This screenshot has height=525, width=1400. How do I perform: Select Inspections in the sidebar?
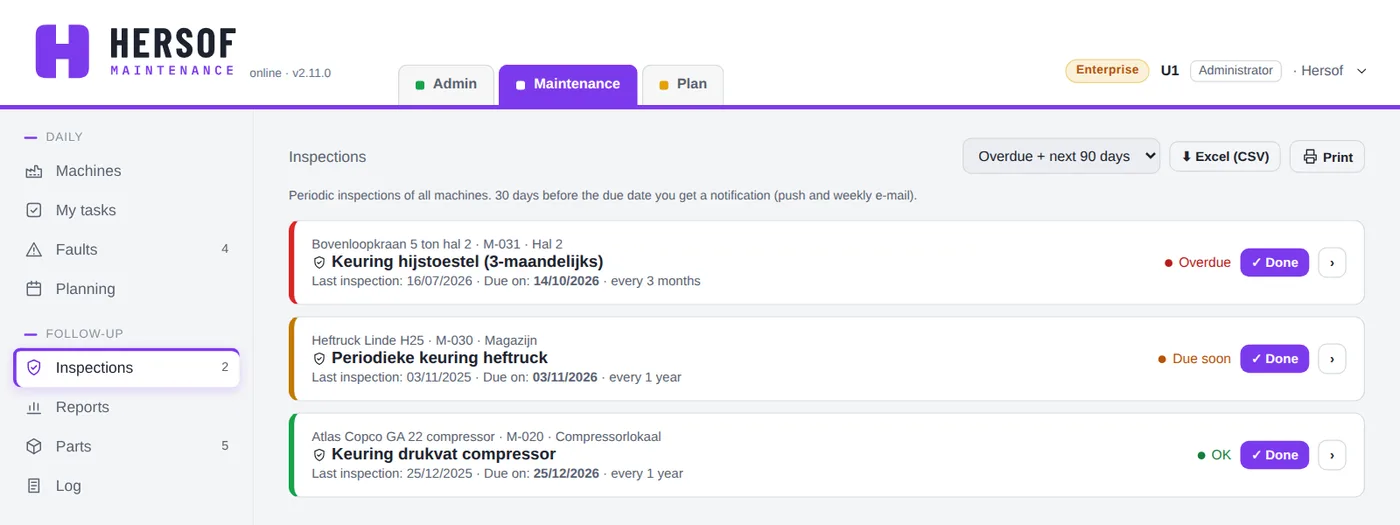127,368
